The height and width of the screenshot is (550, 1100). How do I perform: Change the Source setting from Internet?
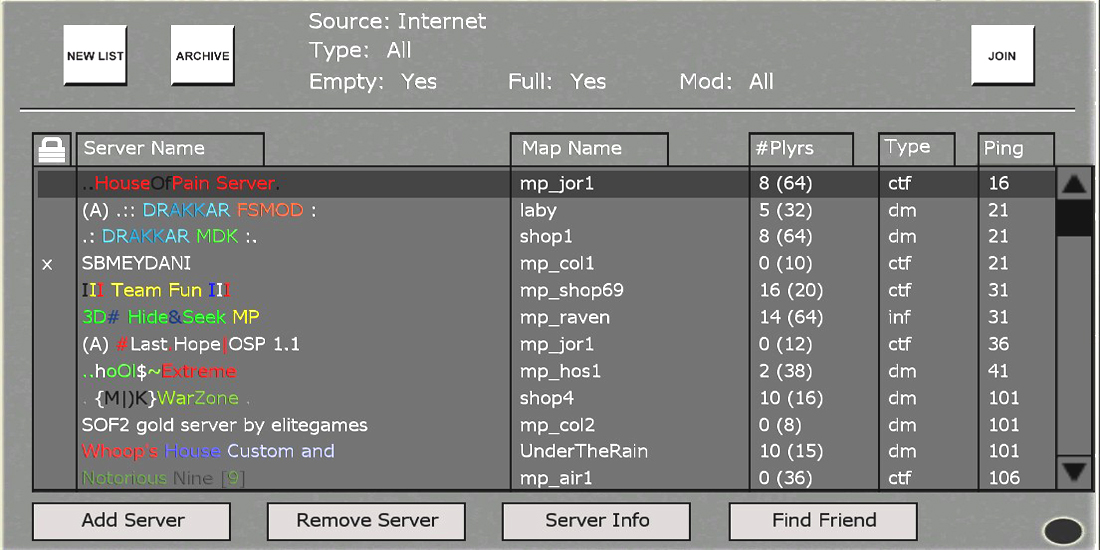point(442,21)
